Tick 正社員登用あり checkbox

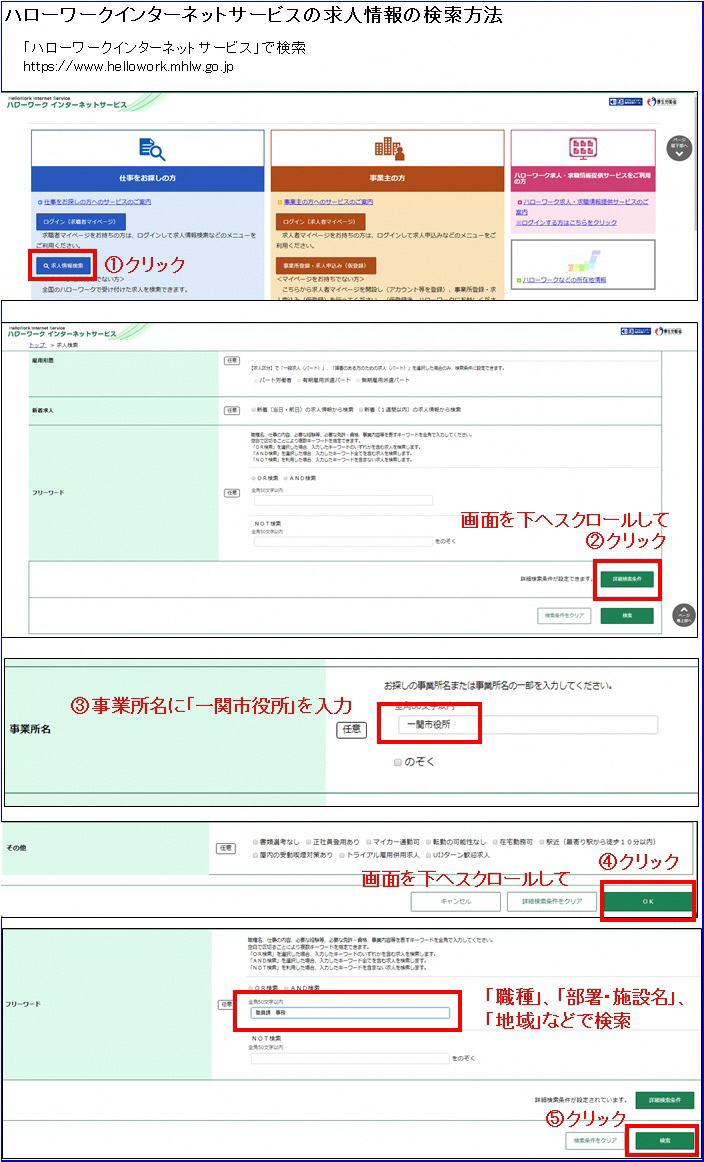click(306, 842)
